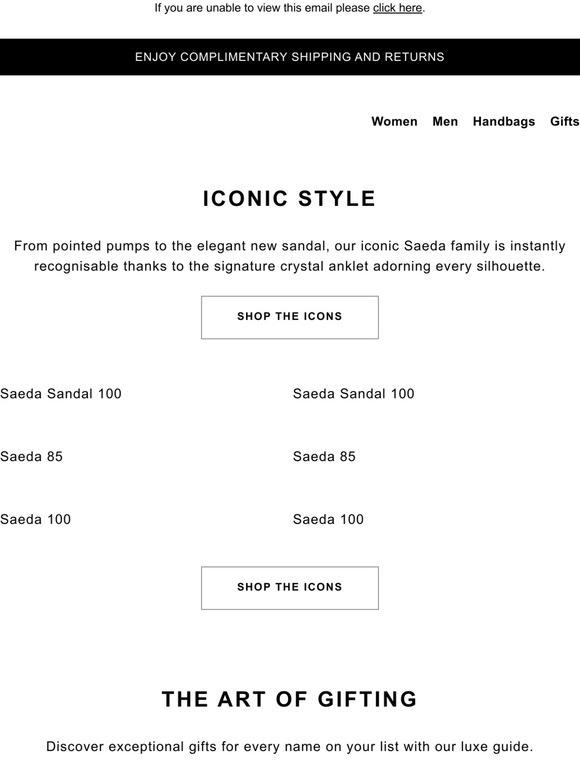The image size is (580, 774).
Task: Open the Gifts navigation link
Action: (564, 121)
